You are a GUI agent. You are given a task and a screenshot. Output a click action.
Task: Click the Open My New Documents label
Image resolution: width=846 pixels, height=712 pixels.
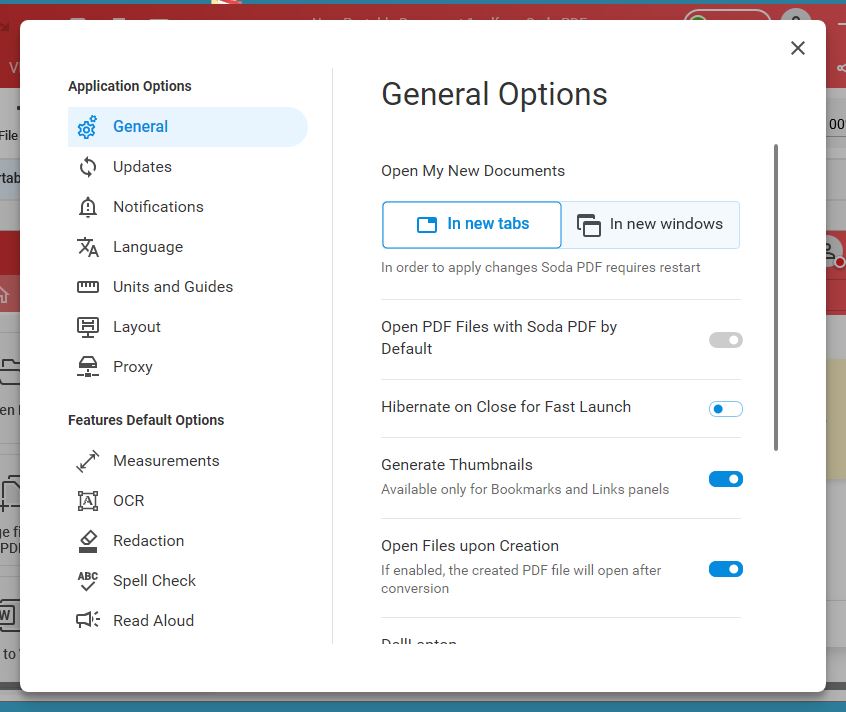click(x=473, y=171)
